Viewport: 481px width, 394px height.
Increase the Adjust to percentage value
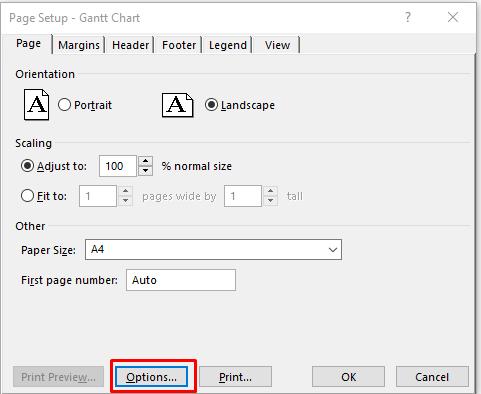[145, 161]
